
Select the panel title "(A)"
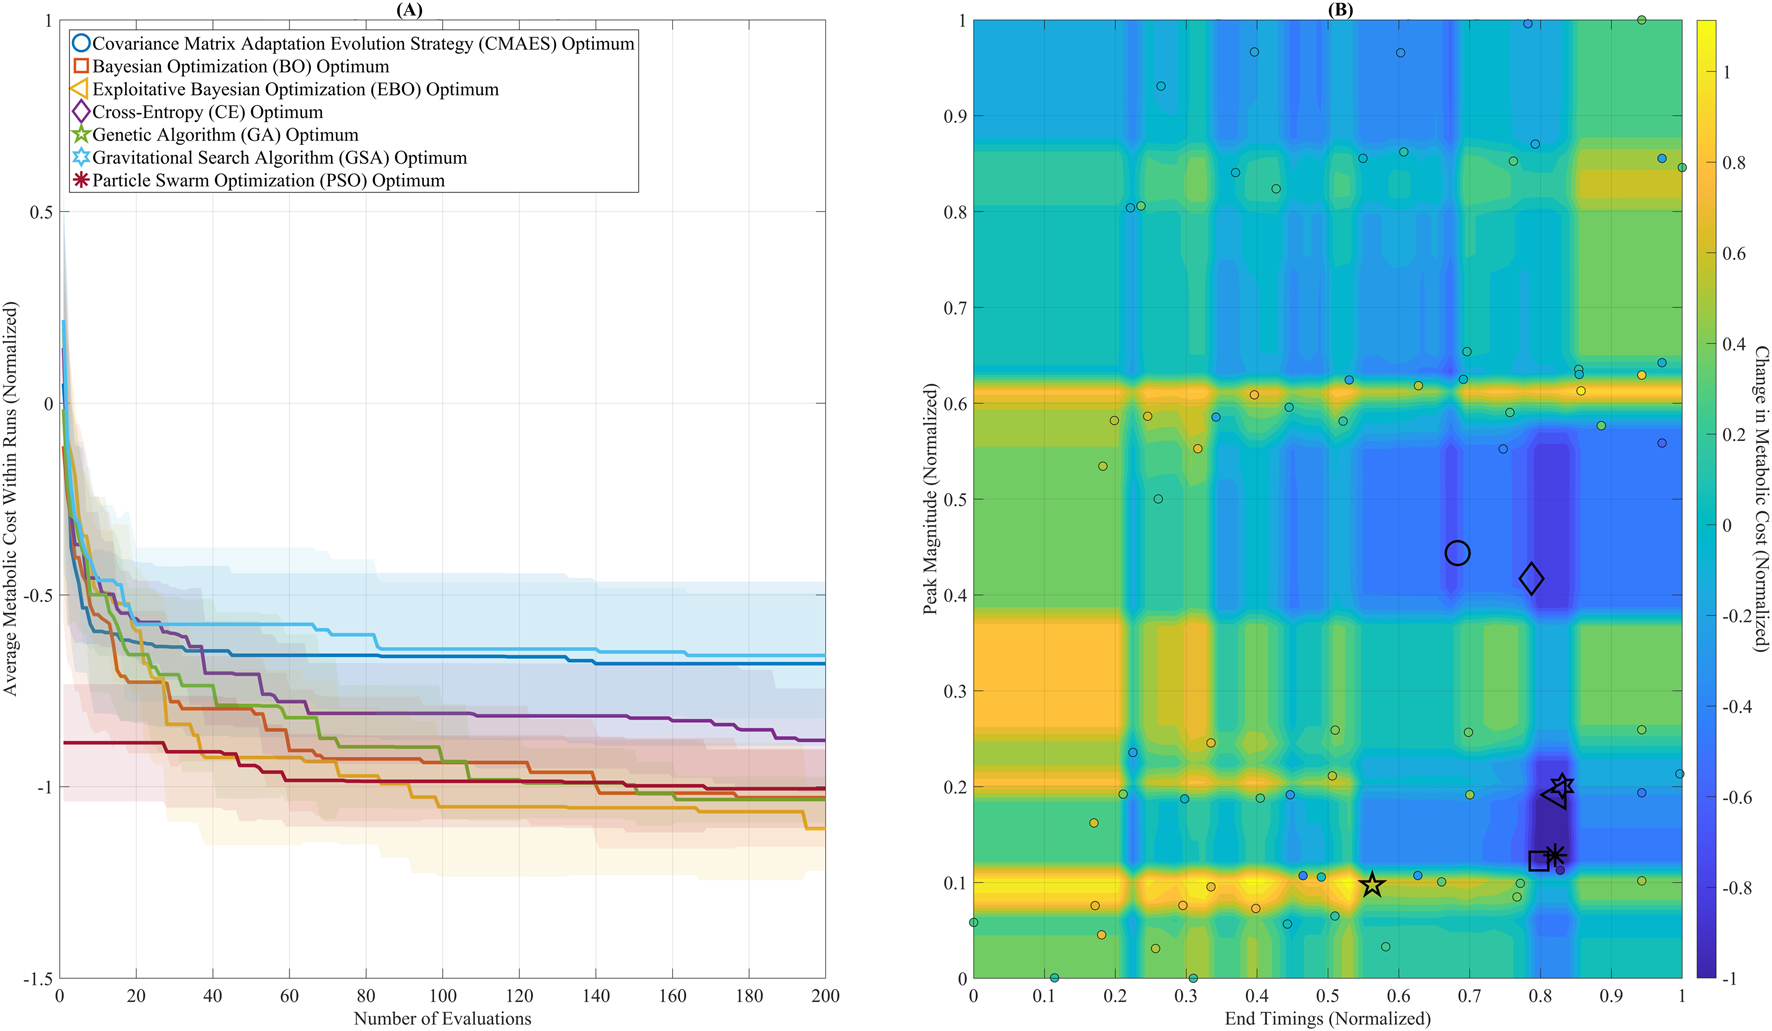pos(409,9)
